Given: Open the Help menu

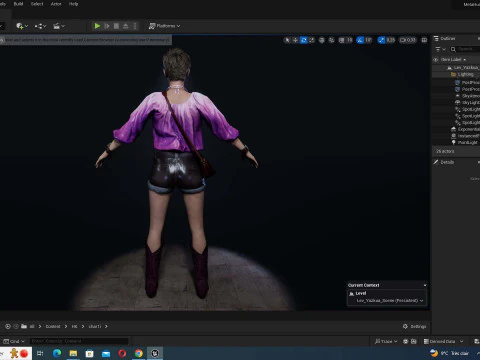Looking at the screenshot, I should point(73,4).
